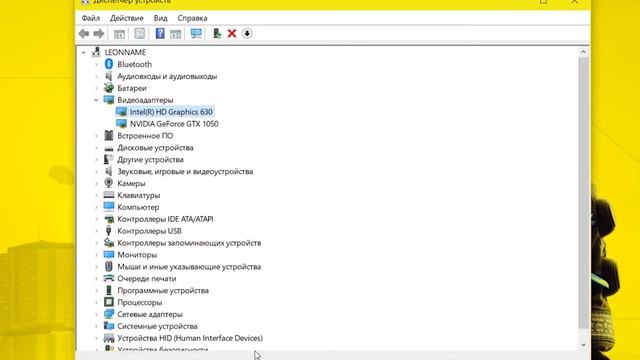
Task: Expand the Контроллеры запоминающих устройств category
Action: (x=96, y=243)
